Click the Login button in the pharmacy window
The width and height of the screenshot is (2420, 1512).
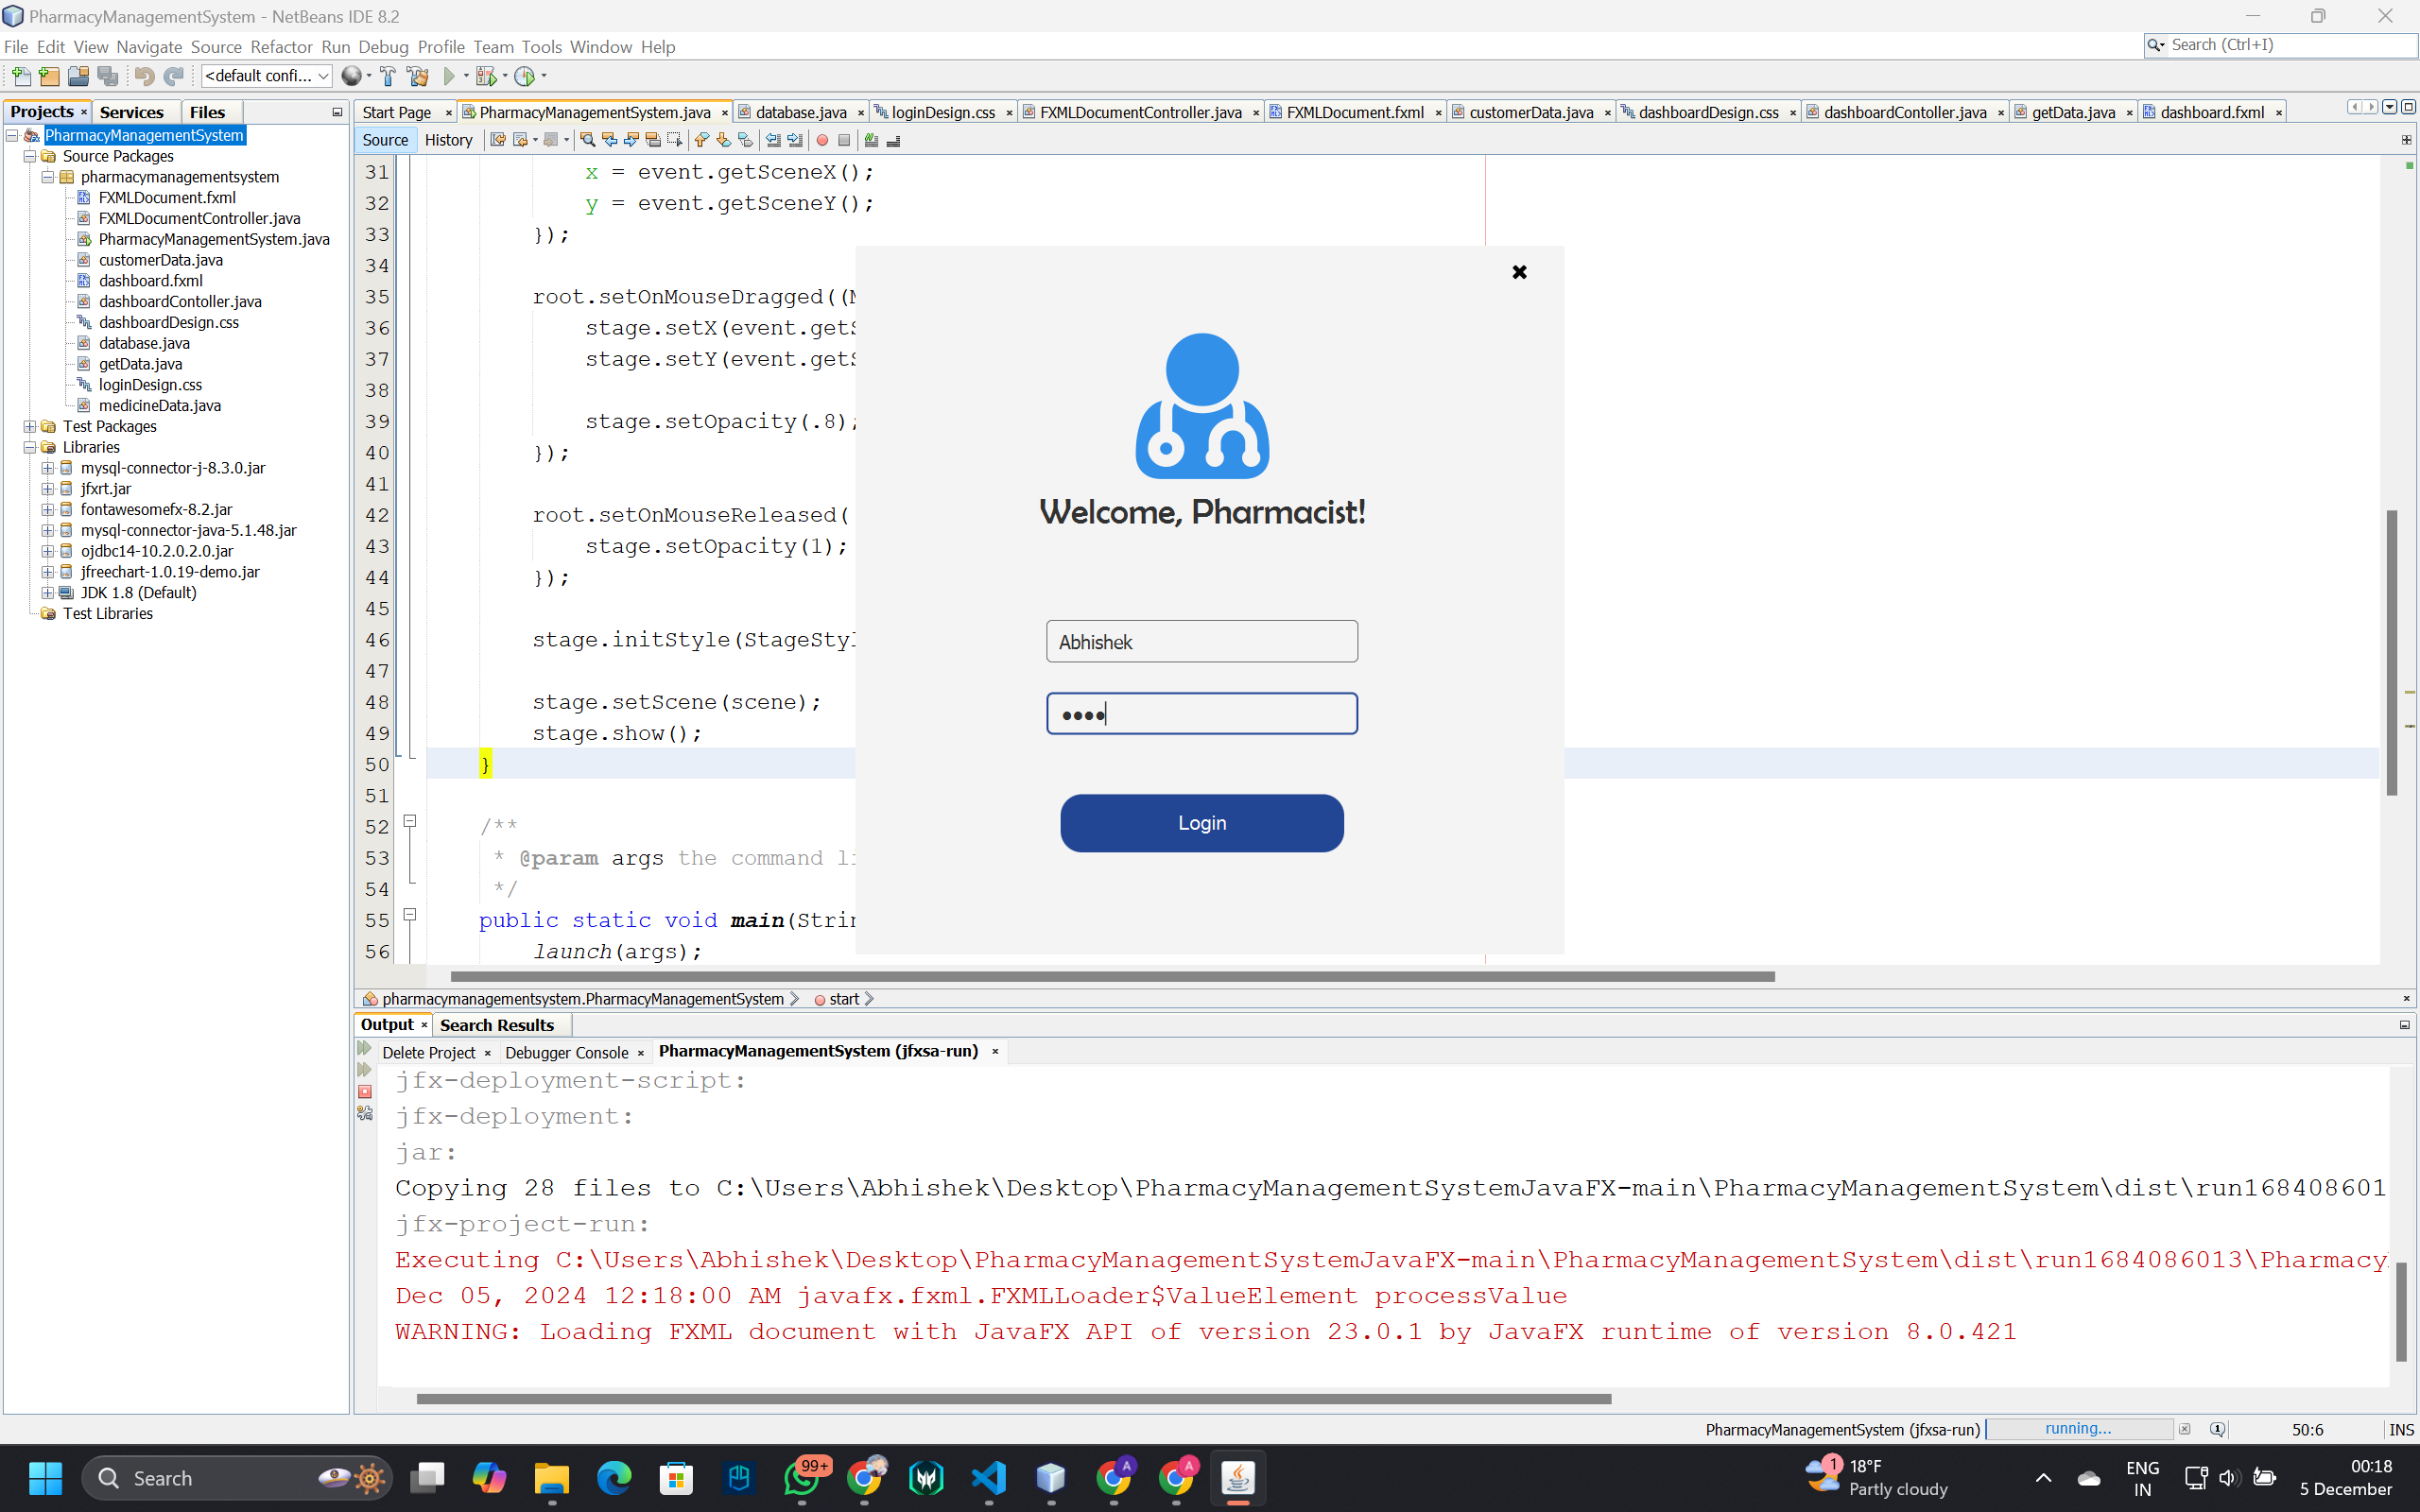tap(1202, 823)
